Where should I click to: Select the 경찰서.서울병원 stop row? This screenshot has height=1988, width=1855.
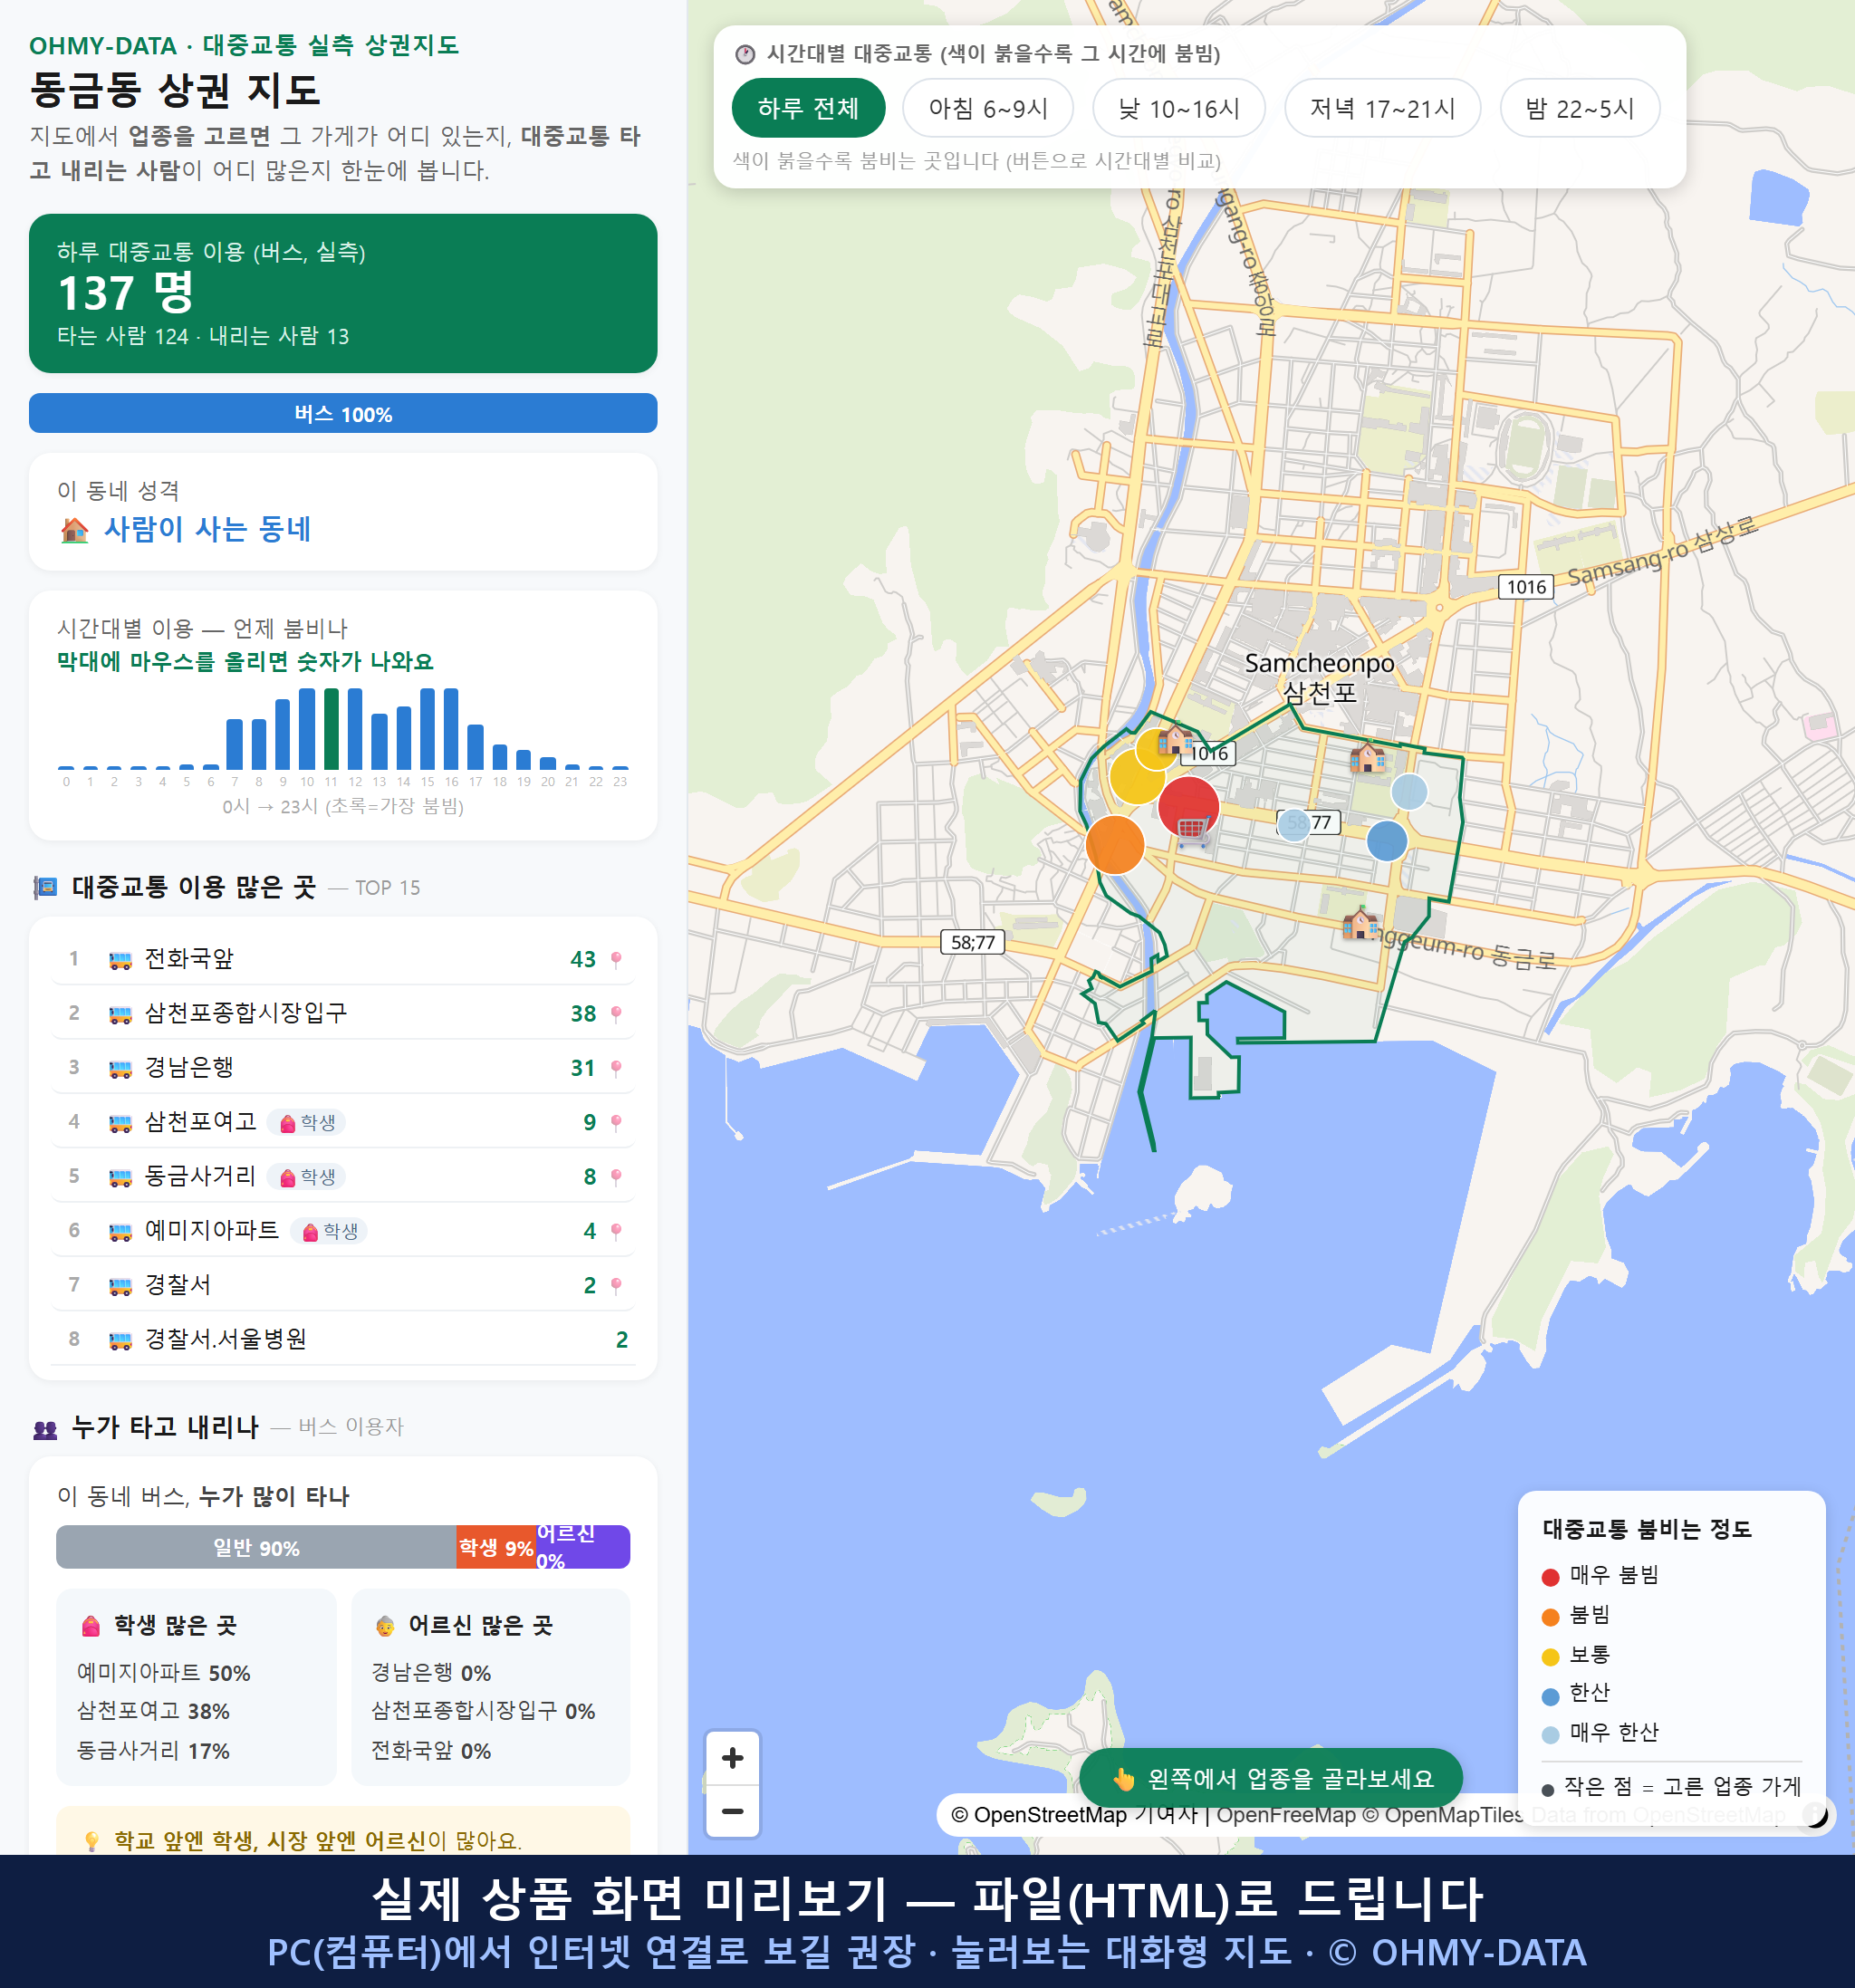[x=343, y=1339]
